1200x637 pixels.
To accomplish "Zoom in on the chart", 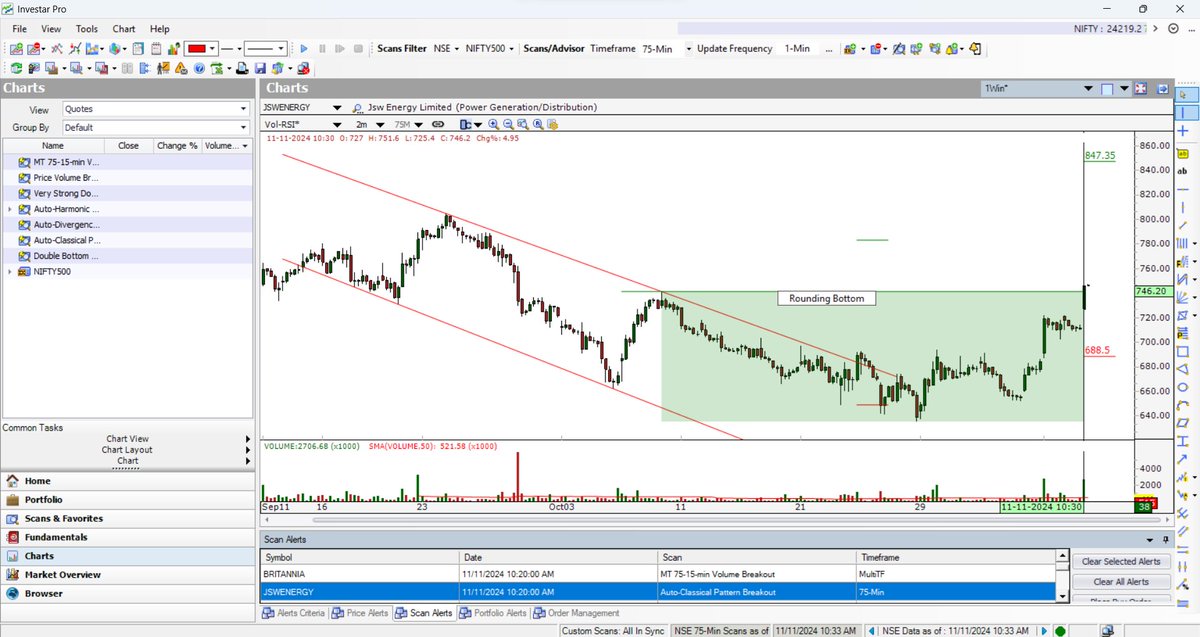I will (x=494, y=124).
